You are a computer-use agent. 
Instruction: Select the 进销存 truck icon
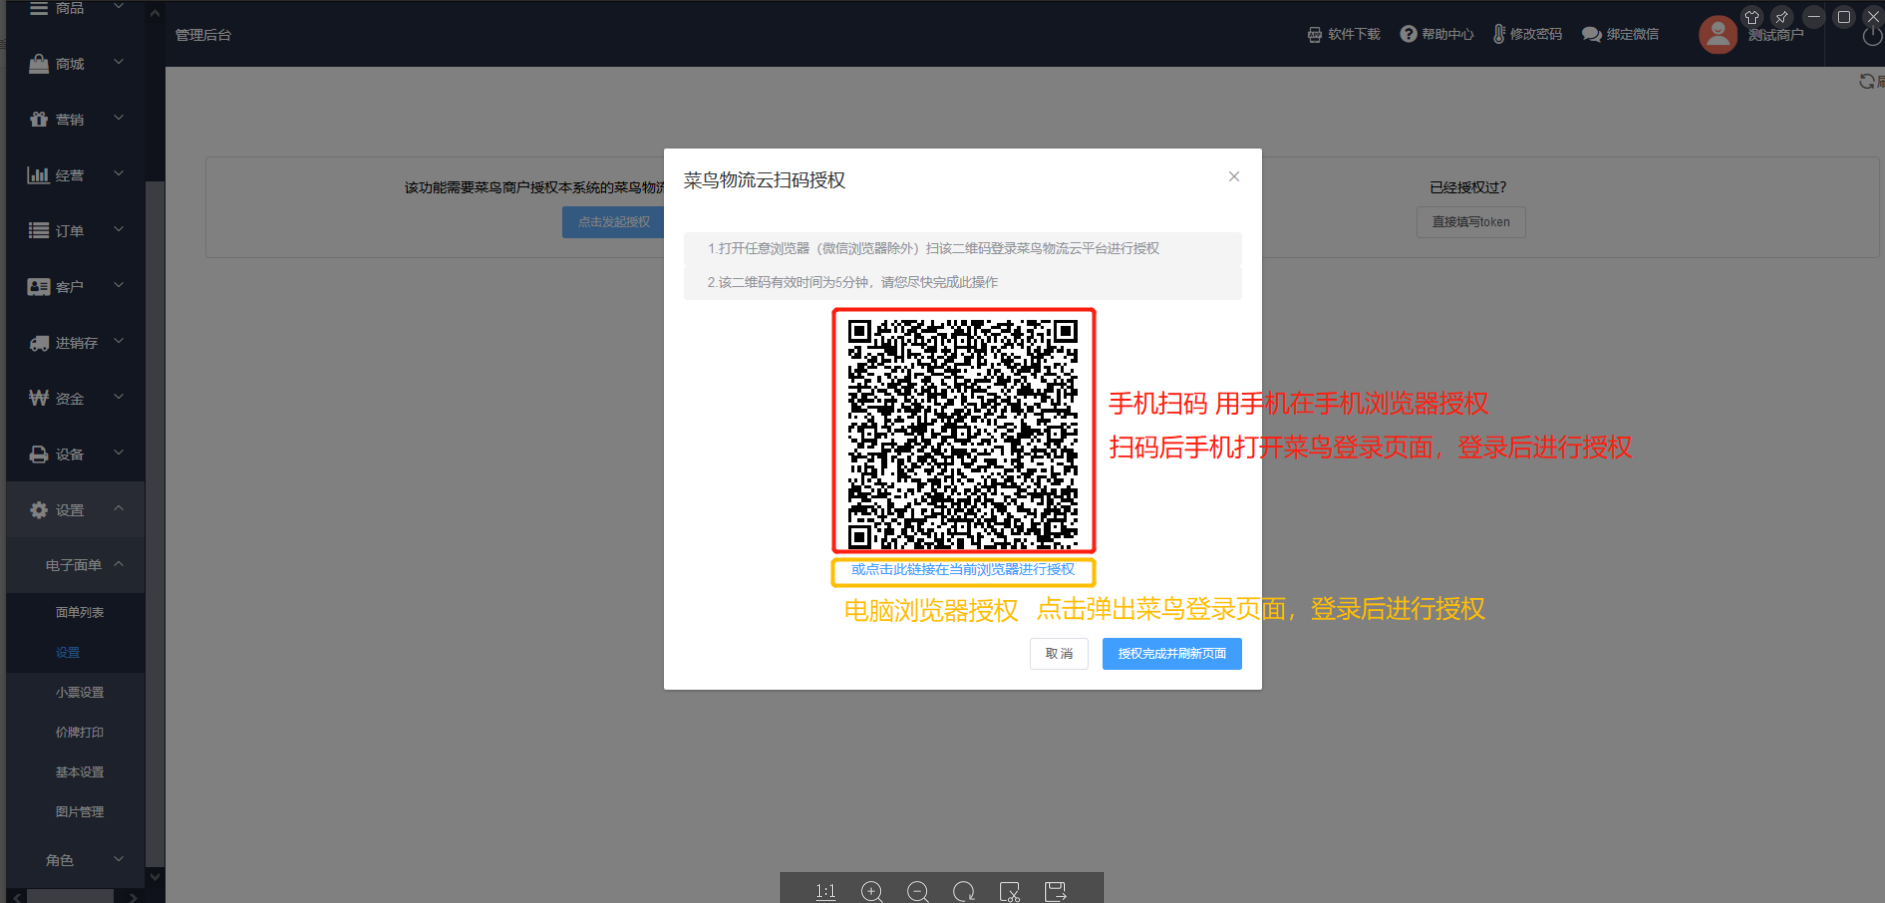click(39, 343)
